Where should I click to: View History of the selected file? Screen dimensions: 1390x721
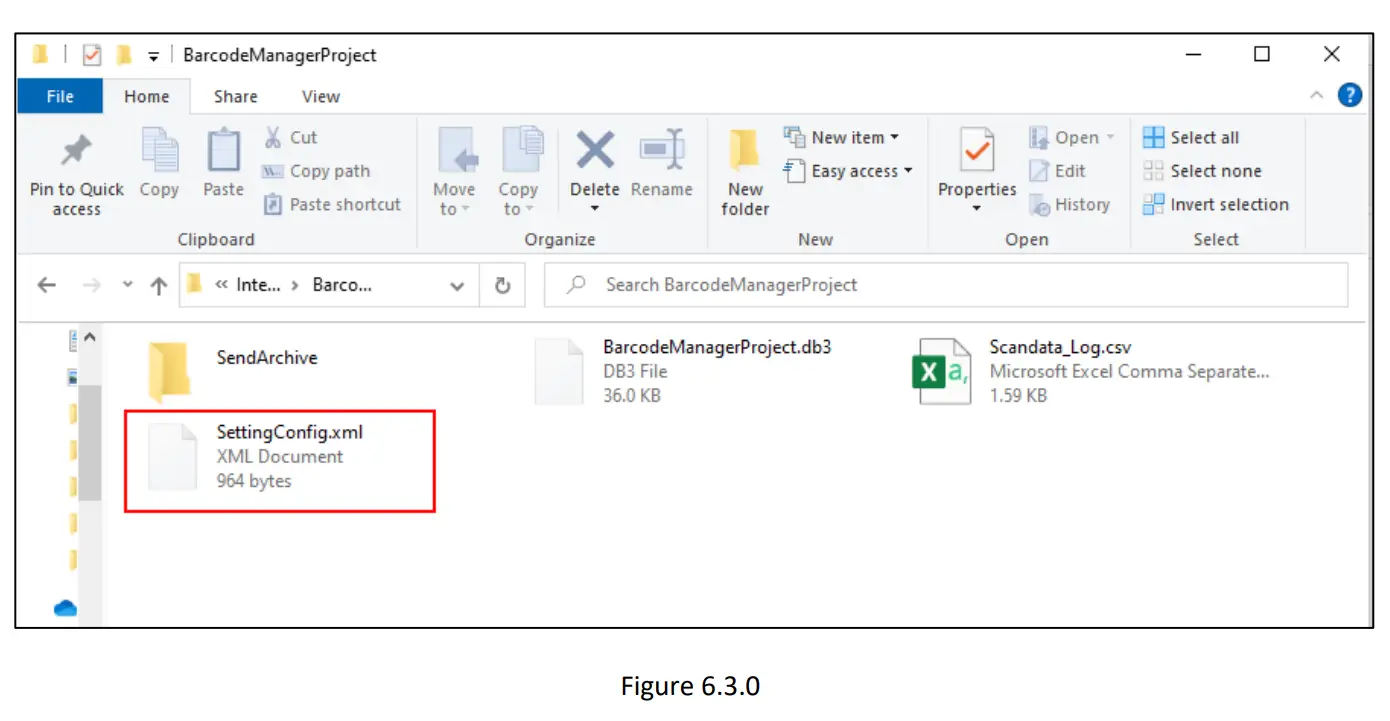click(x=1072, y=204)
